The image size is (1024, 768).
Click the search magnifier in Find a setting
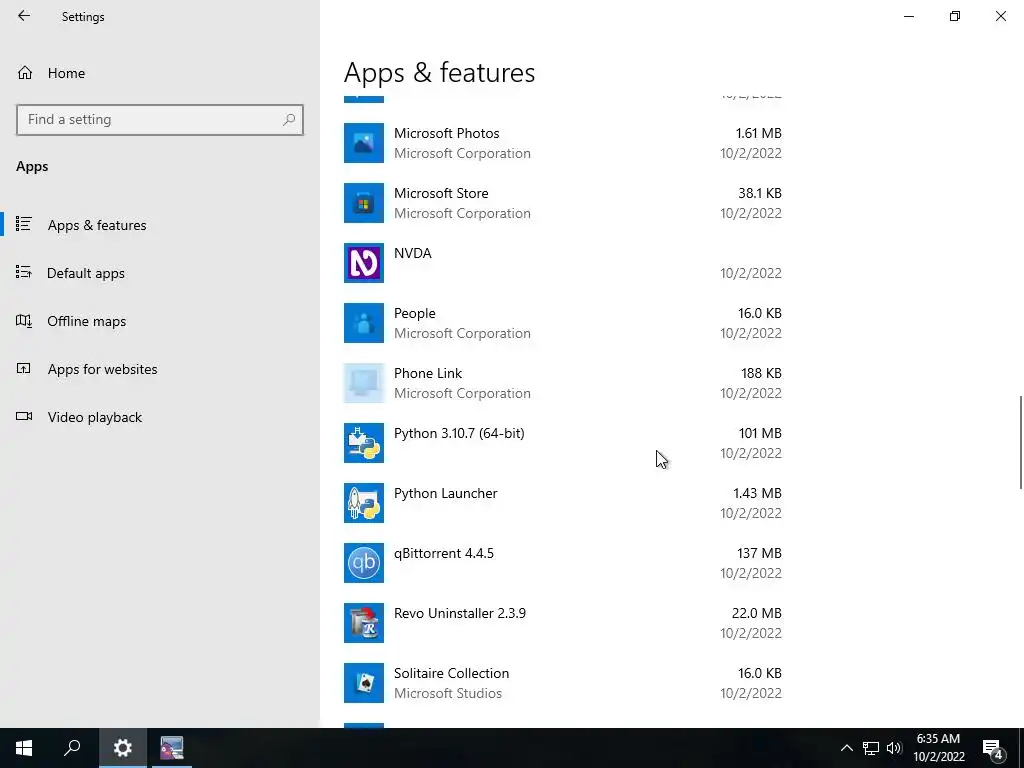(289, 120)
